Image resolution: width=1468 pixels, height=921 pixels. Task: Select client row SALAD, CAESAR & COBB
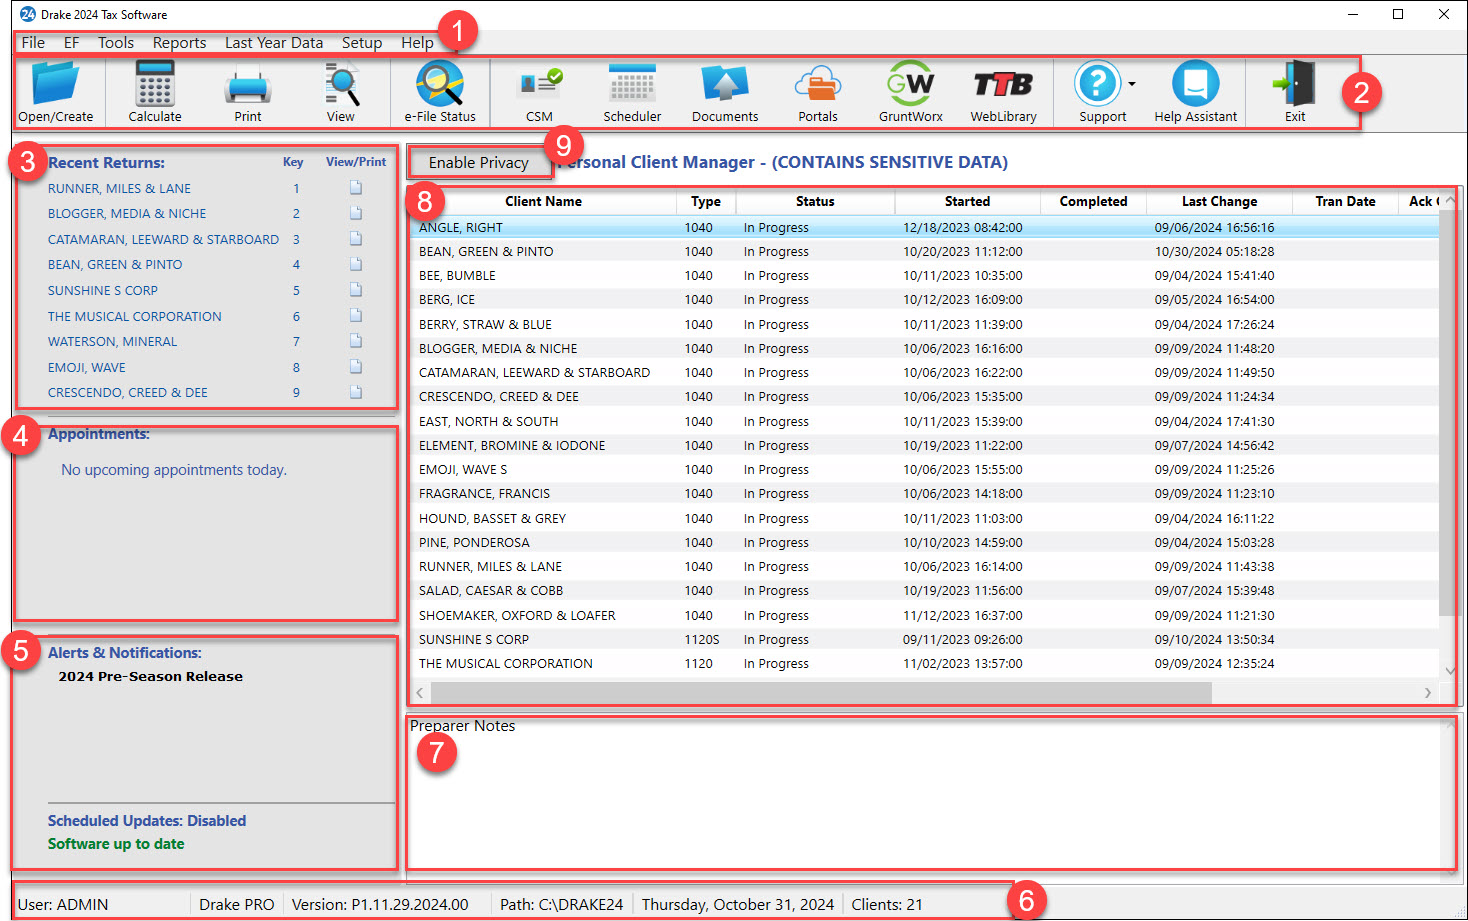pos(925,590)
